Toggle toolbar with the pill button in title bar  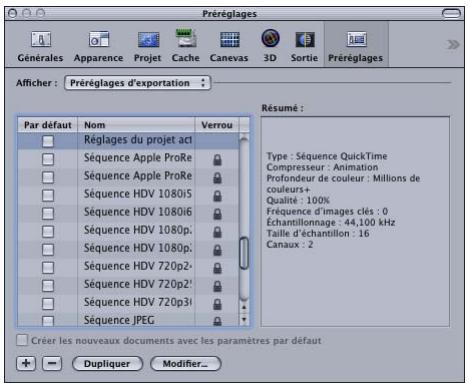coord(451,14)
